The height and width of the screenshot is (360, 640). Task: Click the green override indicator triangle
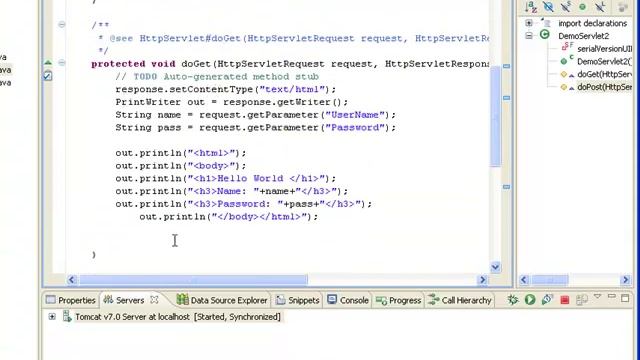(48, 62)
